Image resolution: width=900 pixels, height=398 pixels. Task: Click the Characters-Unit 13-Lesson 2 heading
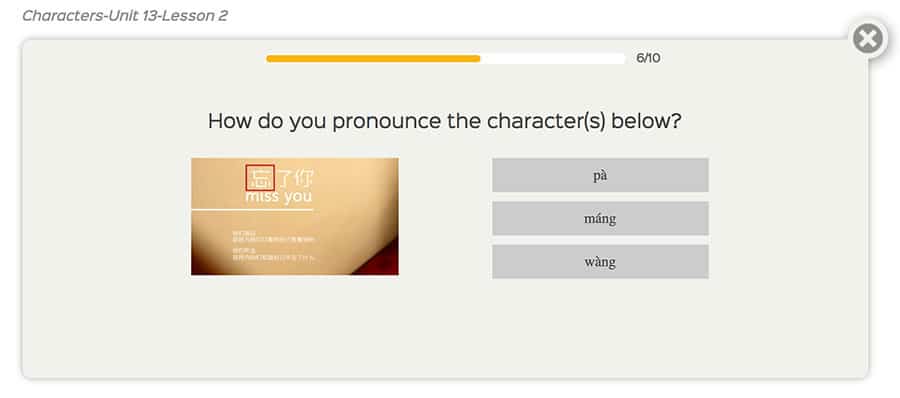click(x=125, y=16)
